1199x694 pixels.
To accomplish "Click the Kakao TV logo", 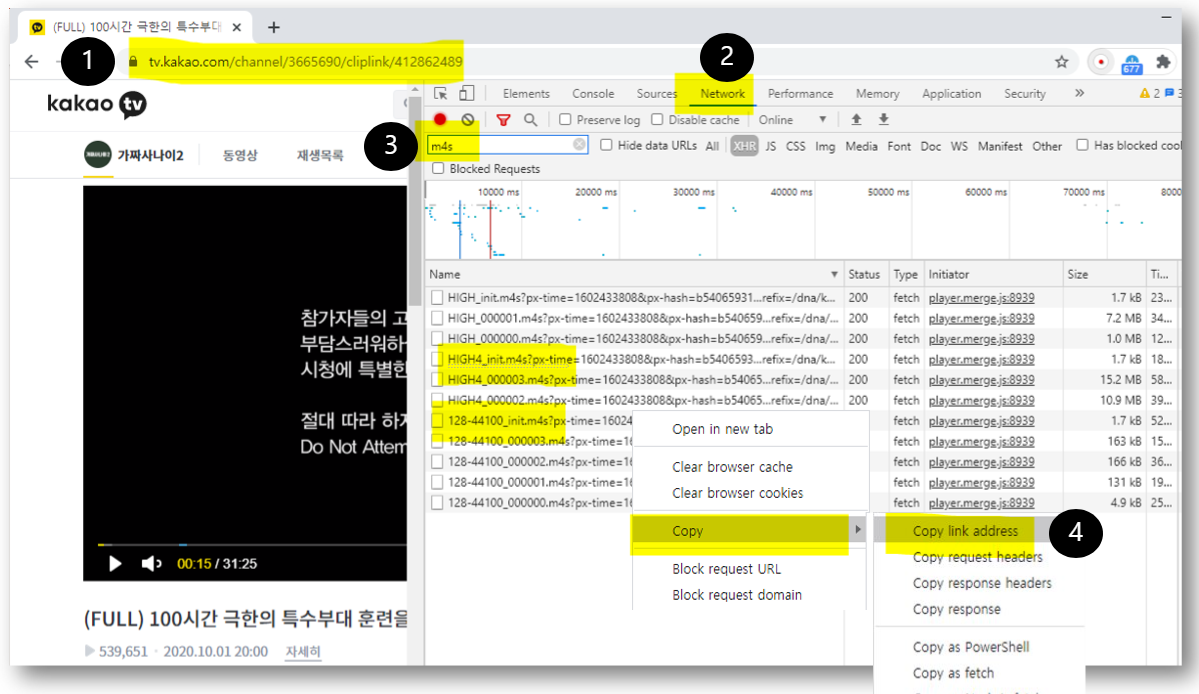I will point(96,104).
